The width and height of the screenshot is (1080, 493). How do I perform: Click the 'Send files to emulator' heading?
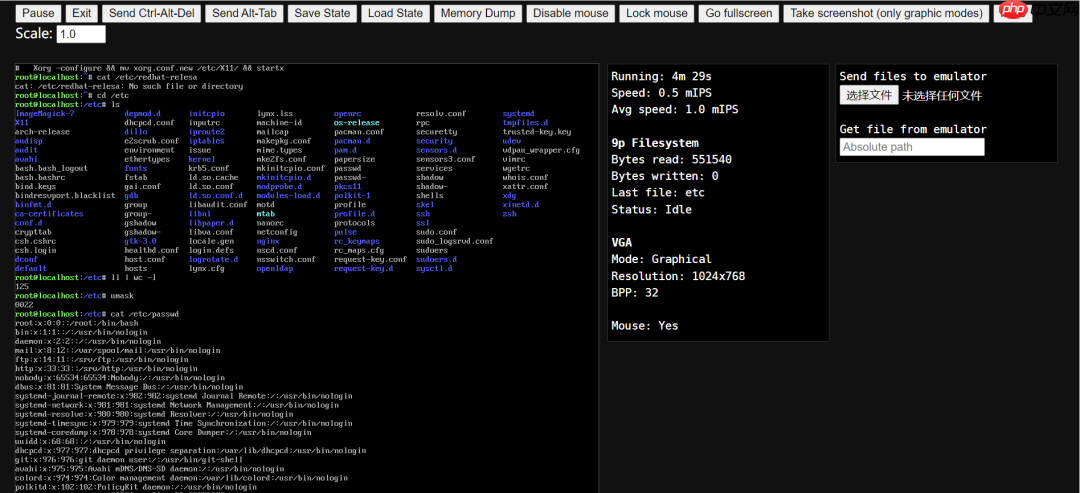(913, 76)
